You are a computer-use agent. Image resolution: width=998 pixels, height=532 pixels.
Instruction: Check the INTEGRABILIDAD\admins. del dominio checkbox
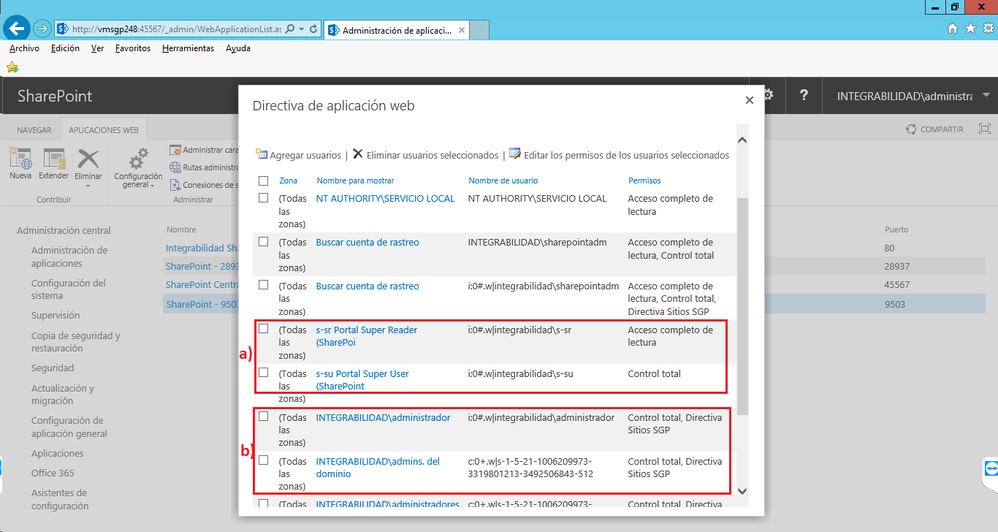pos(263,460)
